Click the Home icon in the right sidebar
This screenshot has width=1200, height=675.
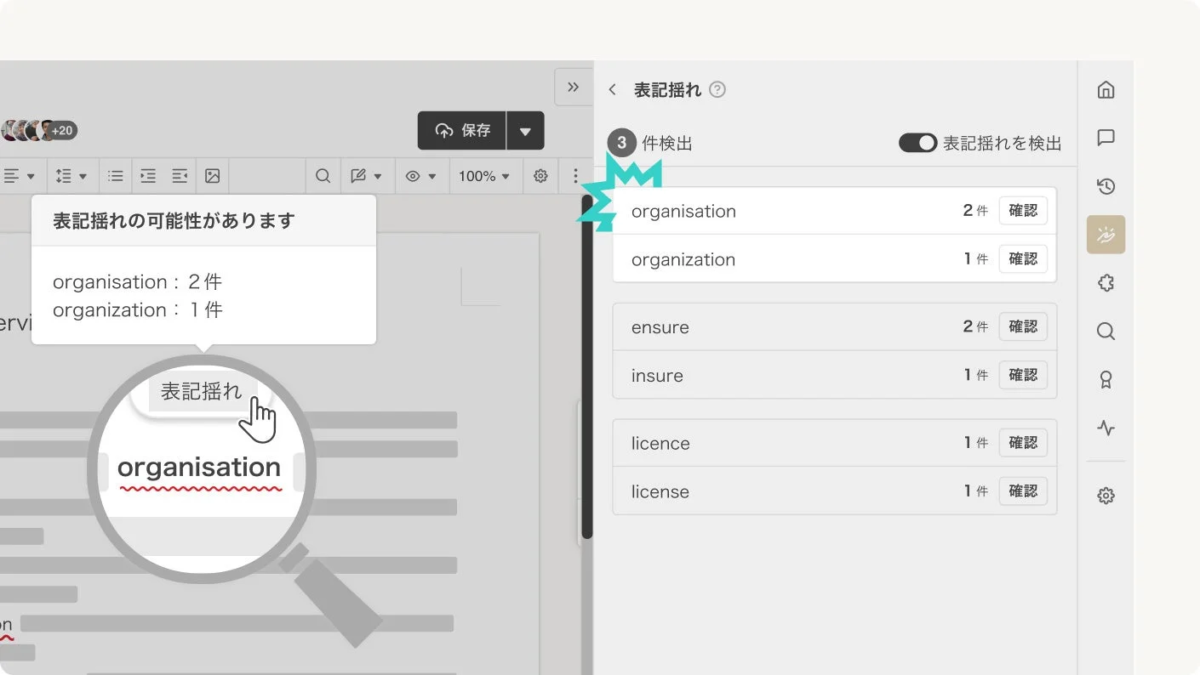[x=1106, y=89]
